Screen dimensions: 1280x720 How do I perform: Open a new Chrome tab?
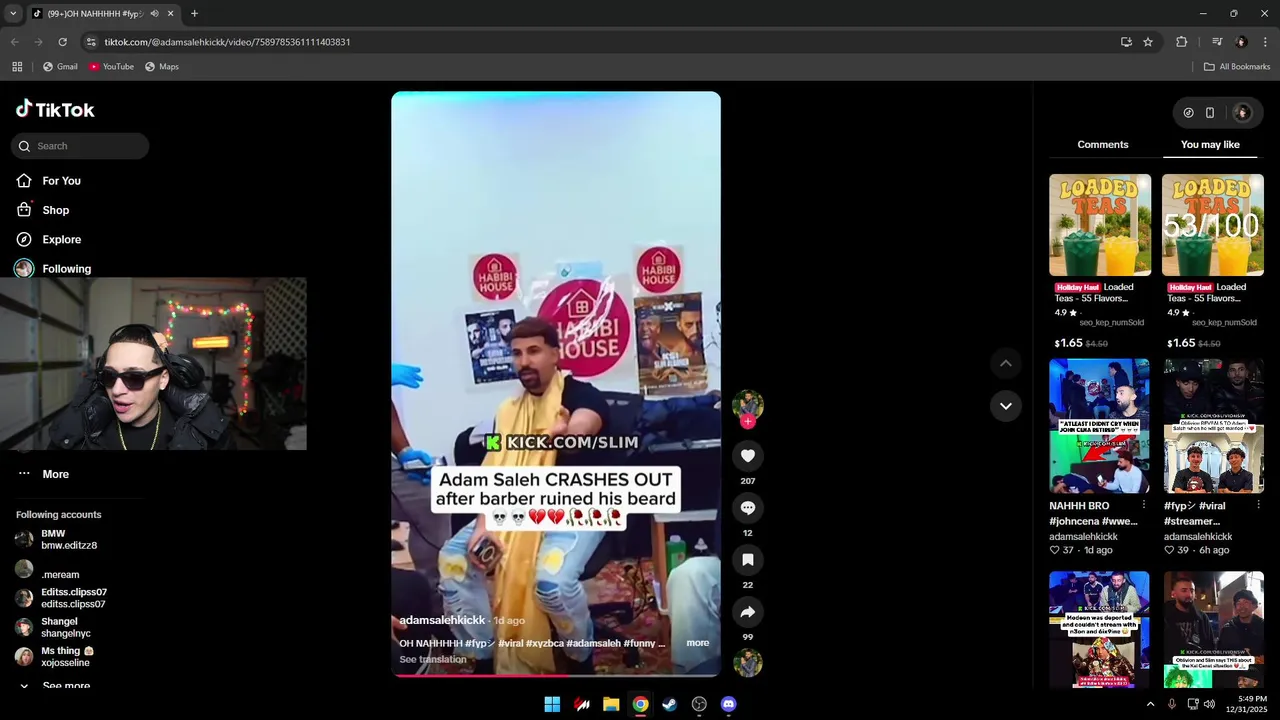[x=194, y=14]
